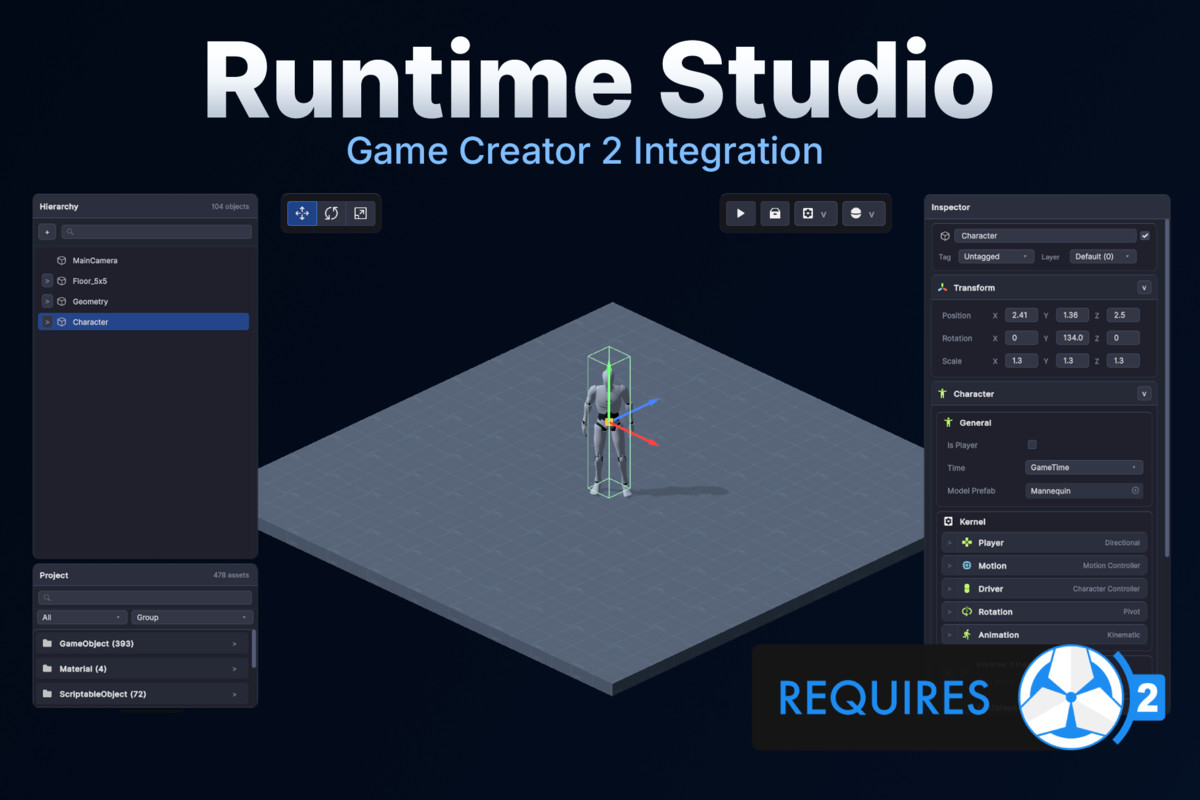Select the Scale transform tool
Screen dimensions: 1200x800
point(360,213)
